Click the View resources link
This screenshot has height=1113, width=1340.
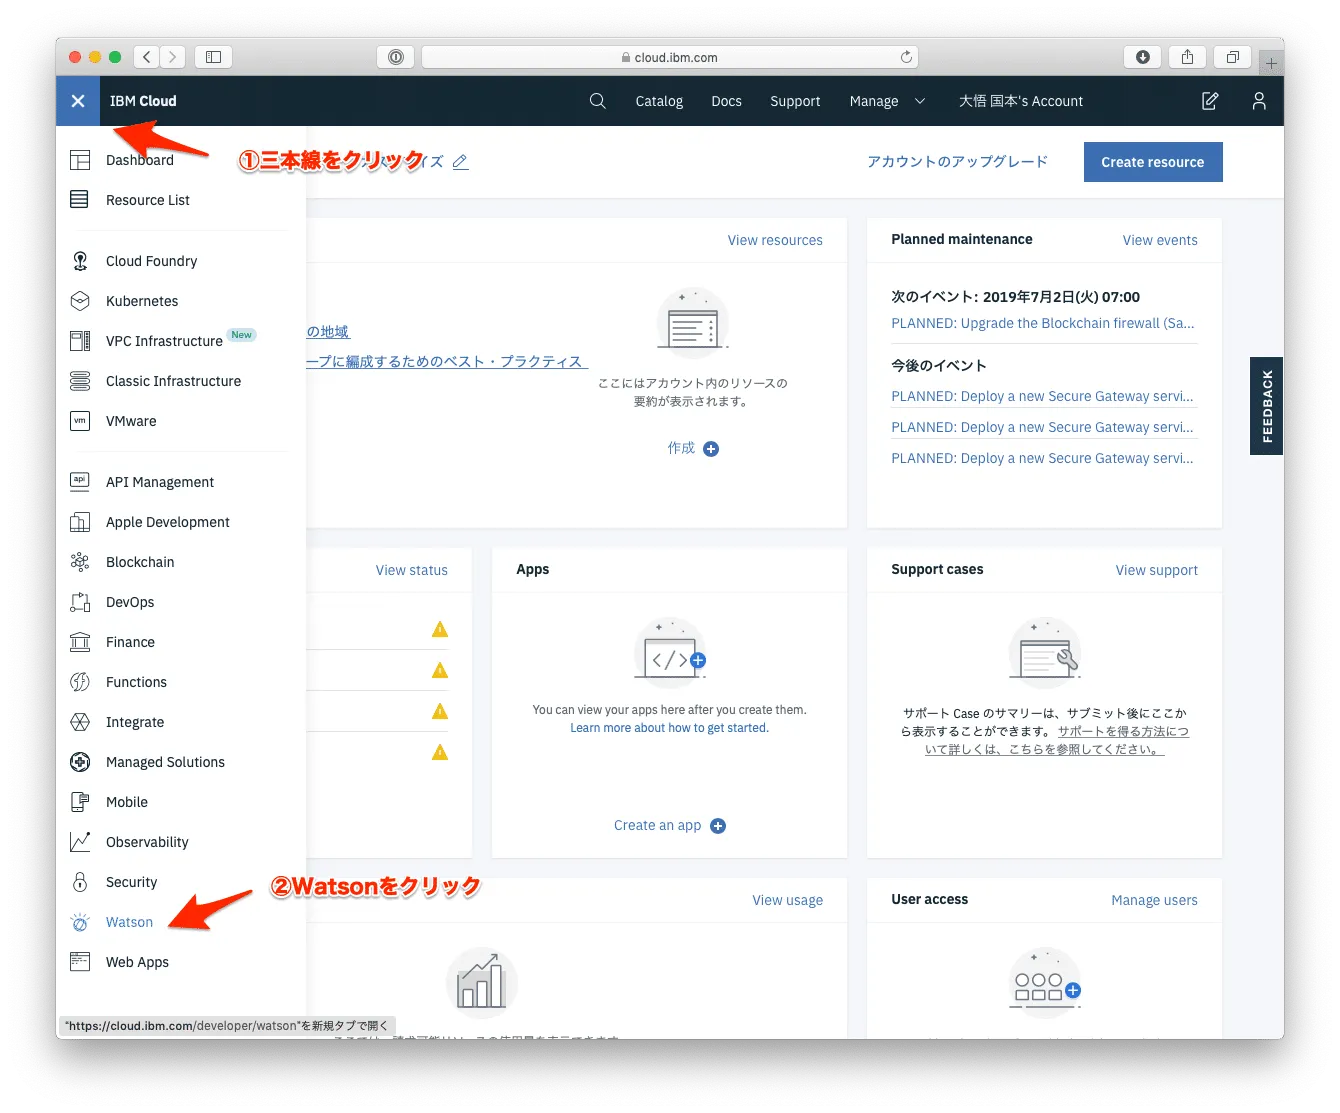pos(775,240)
